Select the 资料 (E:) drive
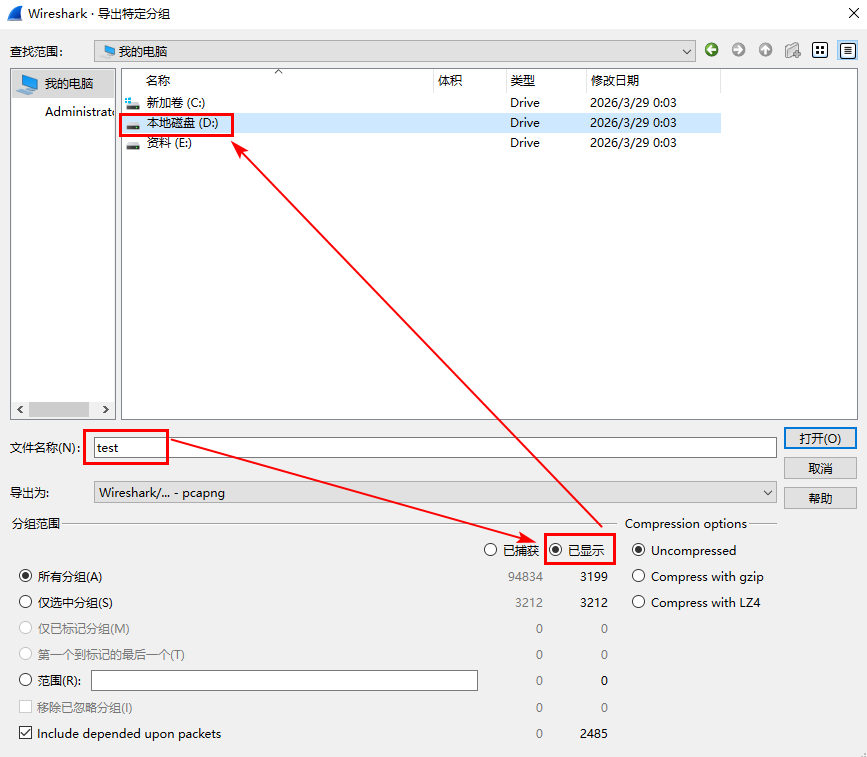 click(168, 143)
